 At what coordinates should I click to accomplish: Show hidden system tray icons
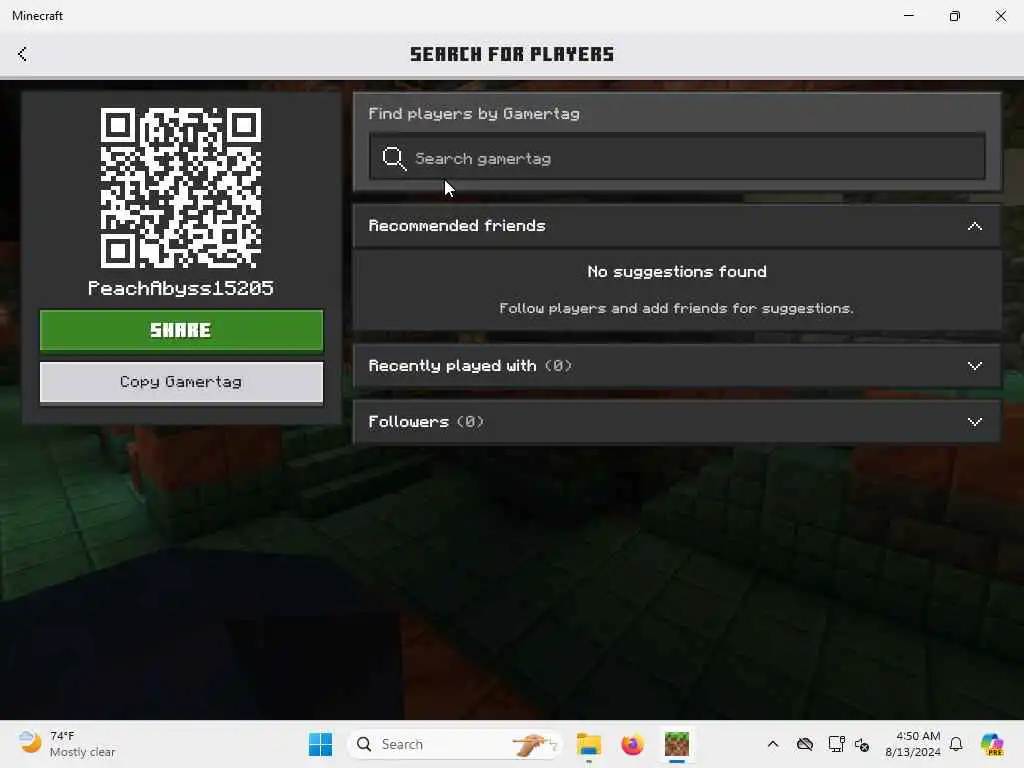pyautogui.click(x=773, y=744)
